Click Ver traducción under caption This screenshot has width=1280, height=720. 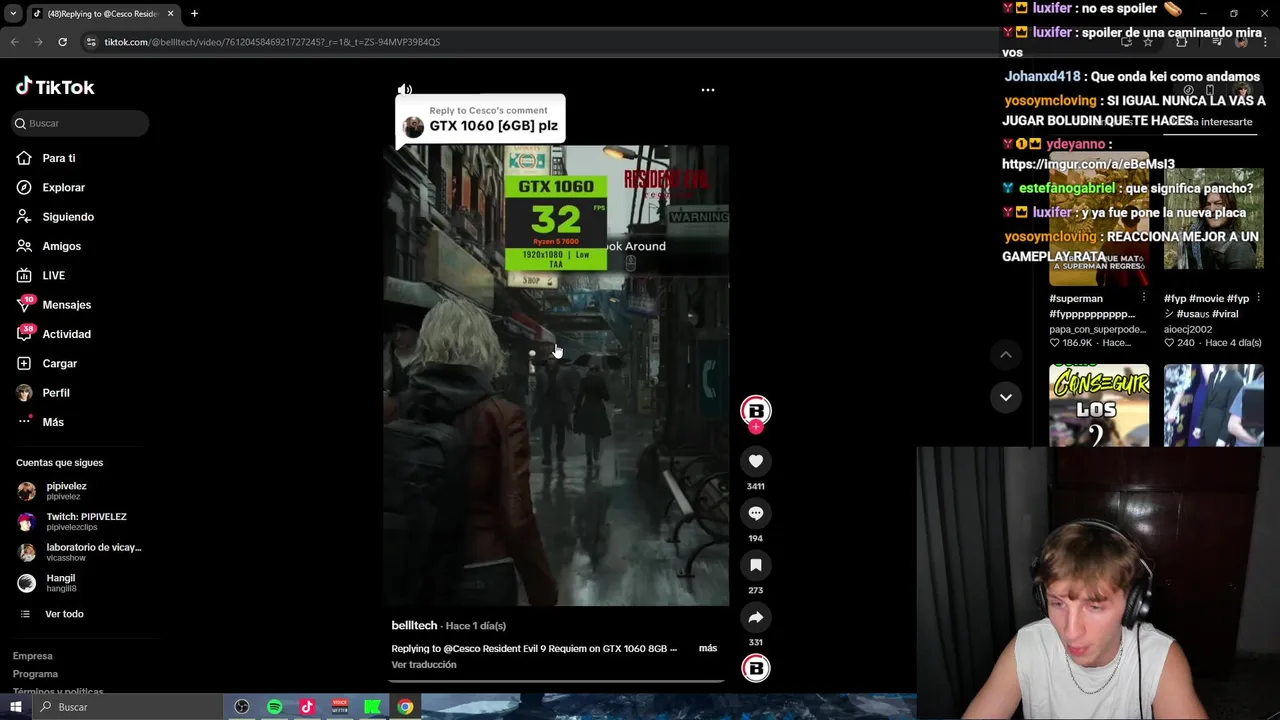pyautogui.click(x=424, y=664)
